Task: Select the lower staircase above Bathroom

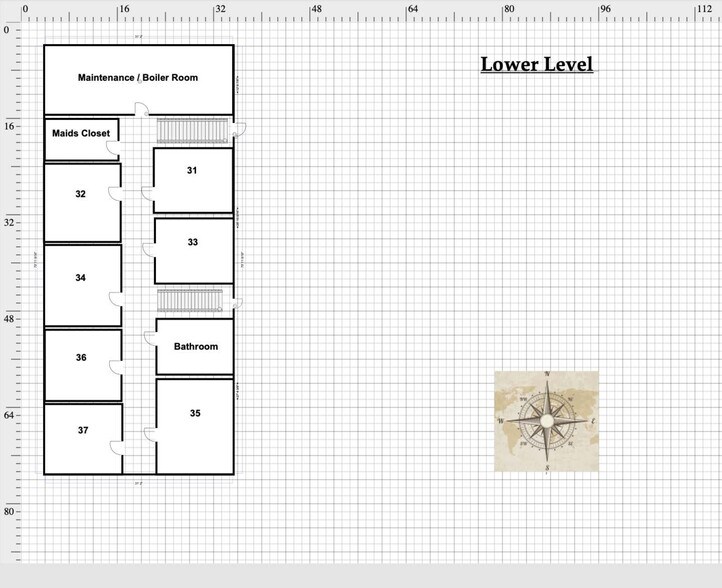Action: point(189,301)
